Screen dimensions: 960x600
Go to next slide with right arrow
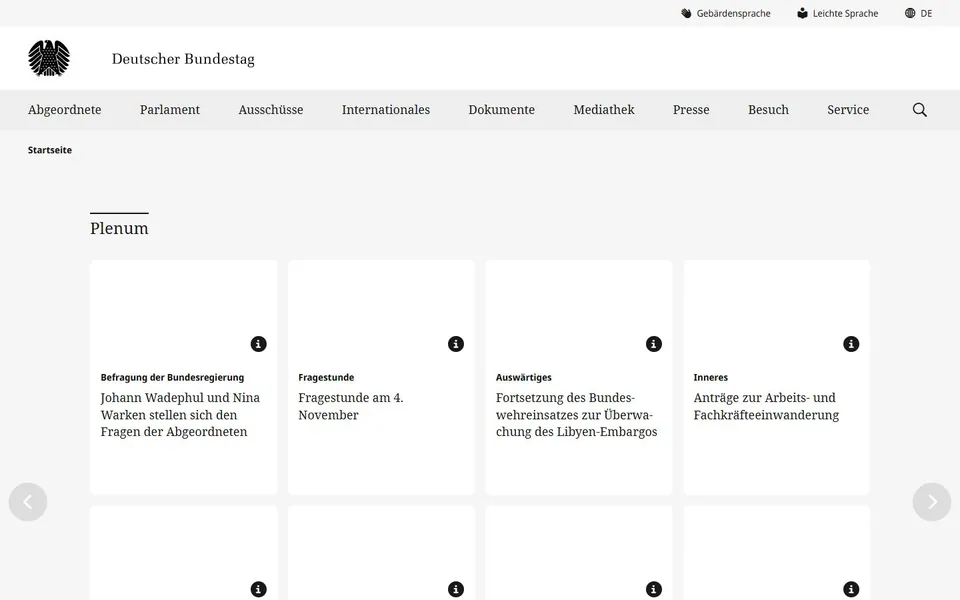[932, 502]
